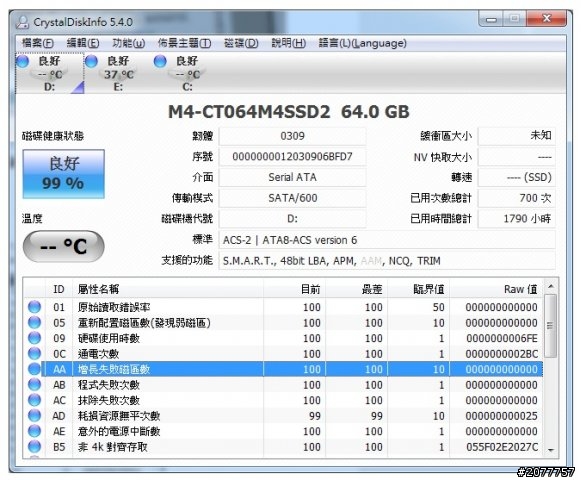This screenshot has height=480, width=581.
Task: Click power-on count field 700 次
Action: point(517,198)
